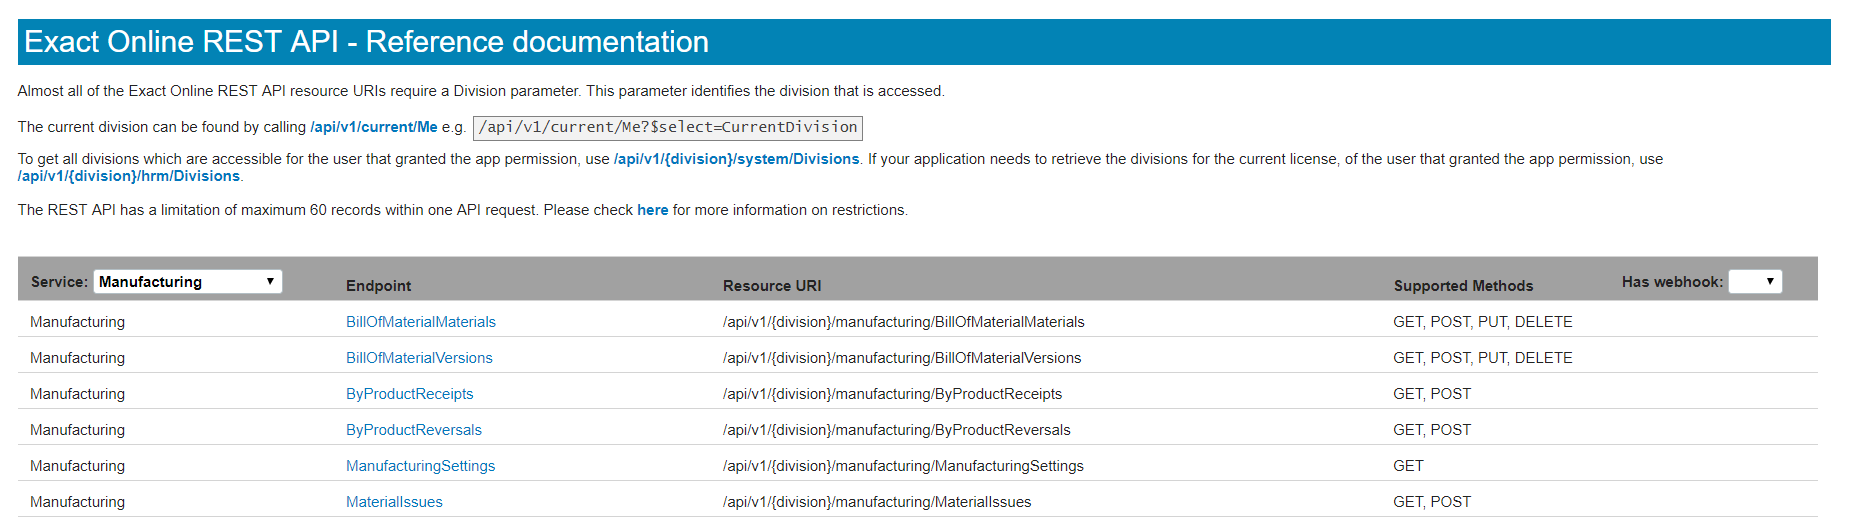Click the Supported Methods column header
The height and width of the screenshot is (521, 1849).
pos(1462,286)
